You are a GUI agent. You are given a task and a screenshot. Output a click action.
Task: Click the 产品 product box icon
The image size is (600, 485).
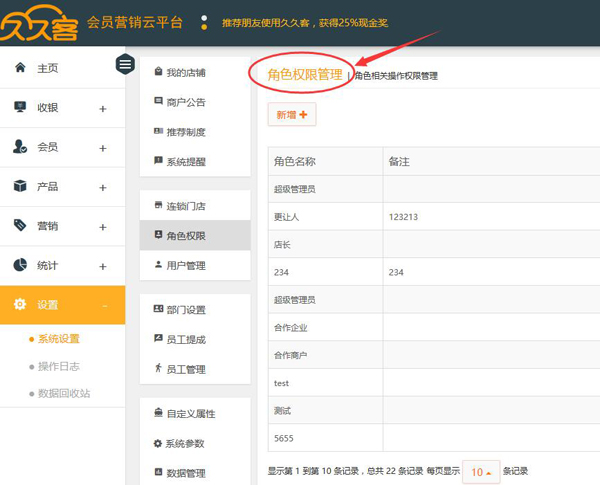[20, 186]
